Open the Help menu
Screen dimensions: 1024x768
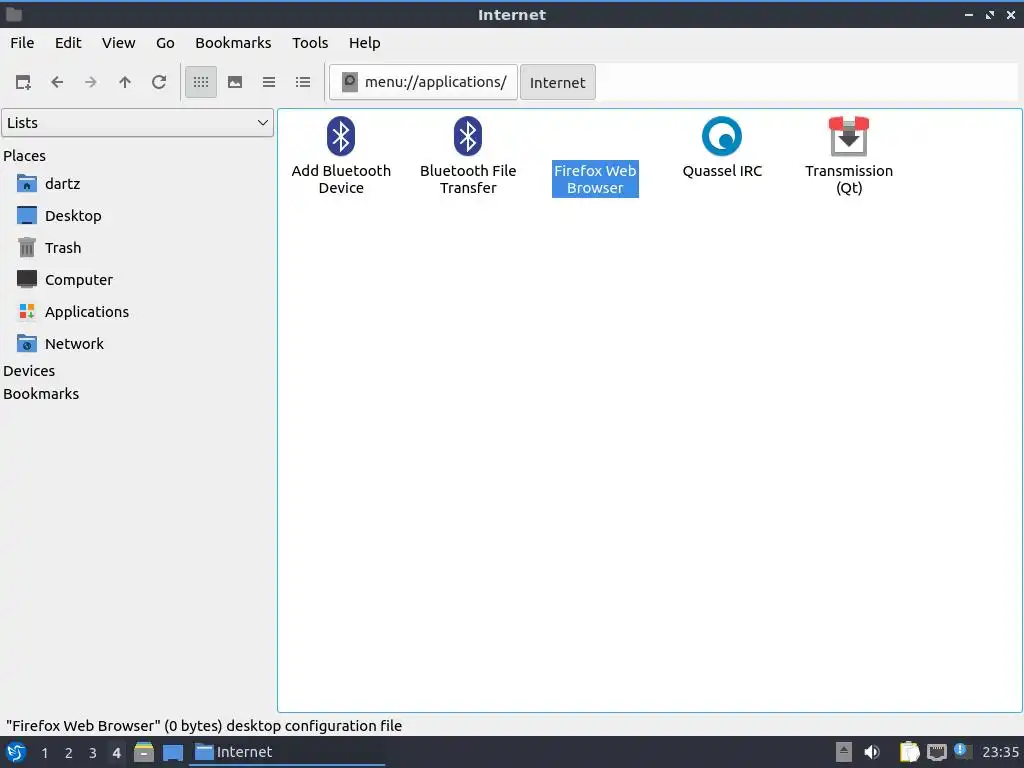pyautogui.click(x=364, y=43)
